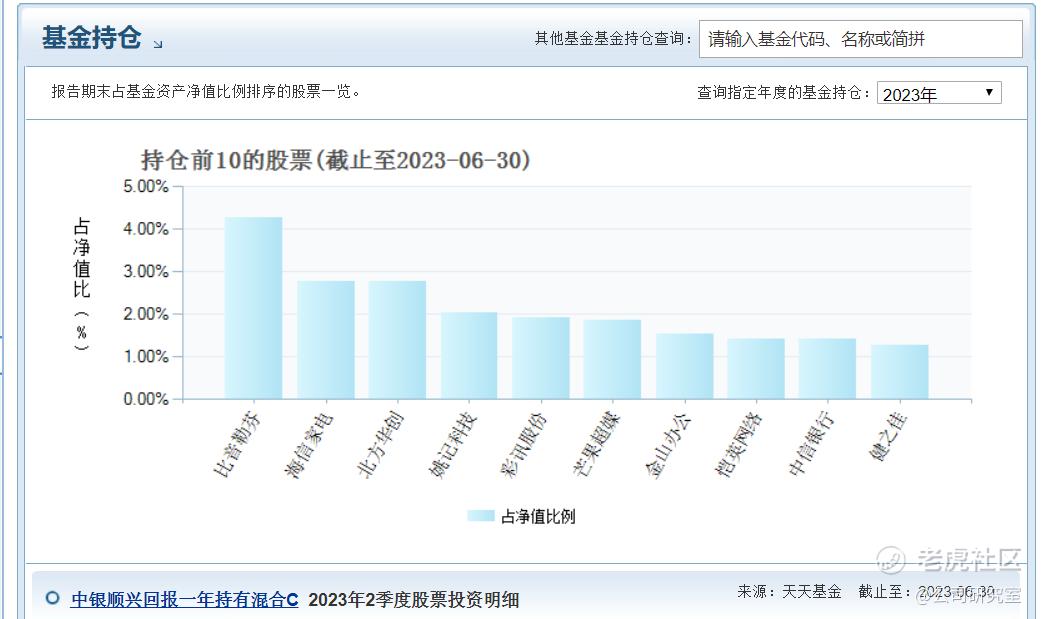Click the 来源：天天基金 source text
1041x619 pixels.
point(789,591)
